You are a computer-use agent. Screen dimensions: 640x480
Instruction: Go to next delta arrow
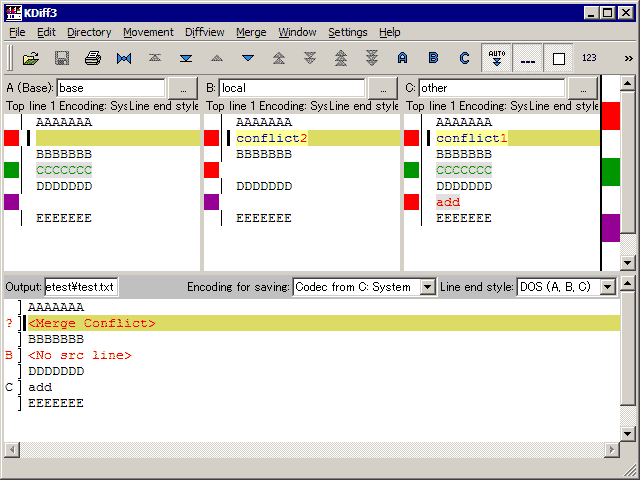point(248,58)
